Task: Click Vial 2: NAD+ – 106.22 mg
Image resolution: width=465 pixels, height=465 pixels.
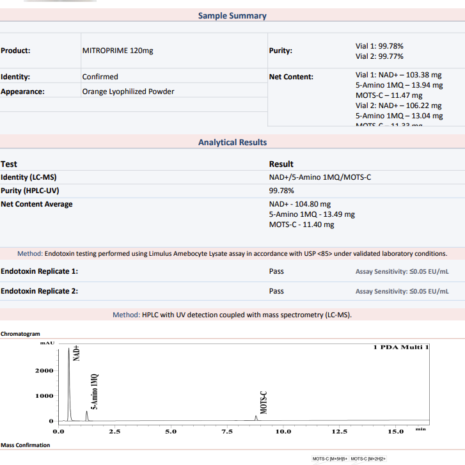Action: click(398, 106)
